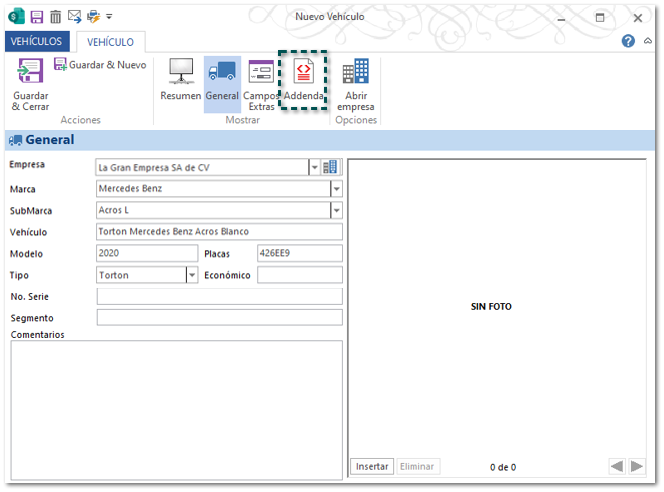Click the Segmento input field
Screen dimensions: 664x492
pyautogui.click(x=219, y=318)
